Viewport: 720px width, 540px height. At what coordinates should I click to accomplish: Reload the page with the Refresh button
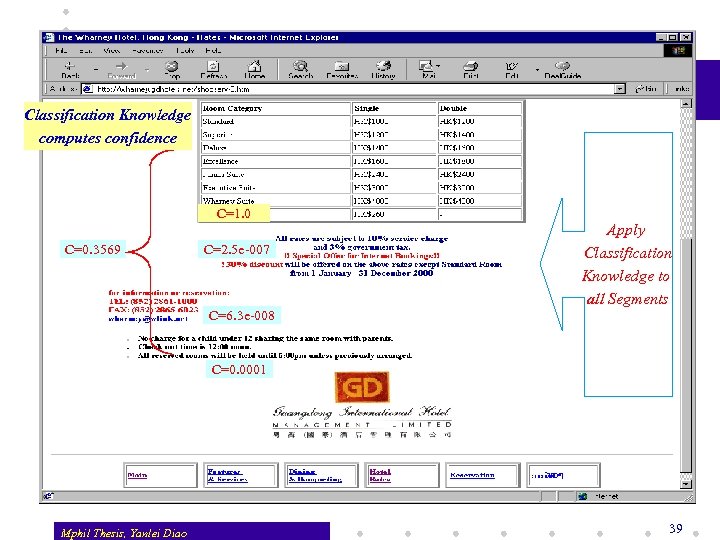214,70
